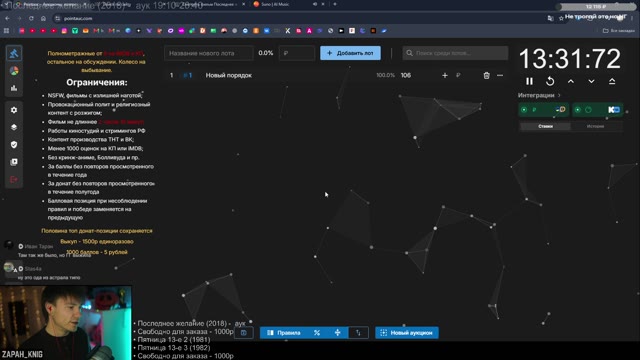The width and height of the screenshot is (640, 360).
Task: Add time with the up chevron
Action: 571,81
